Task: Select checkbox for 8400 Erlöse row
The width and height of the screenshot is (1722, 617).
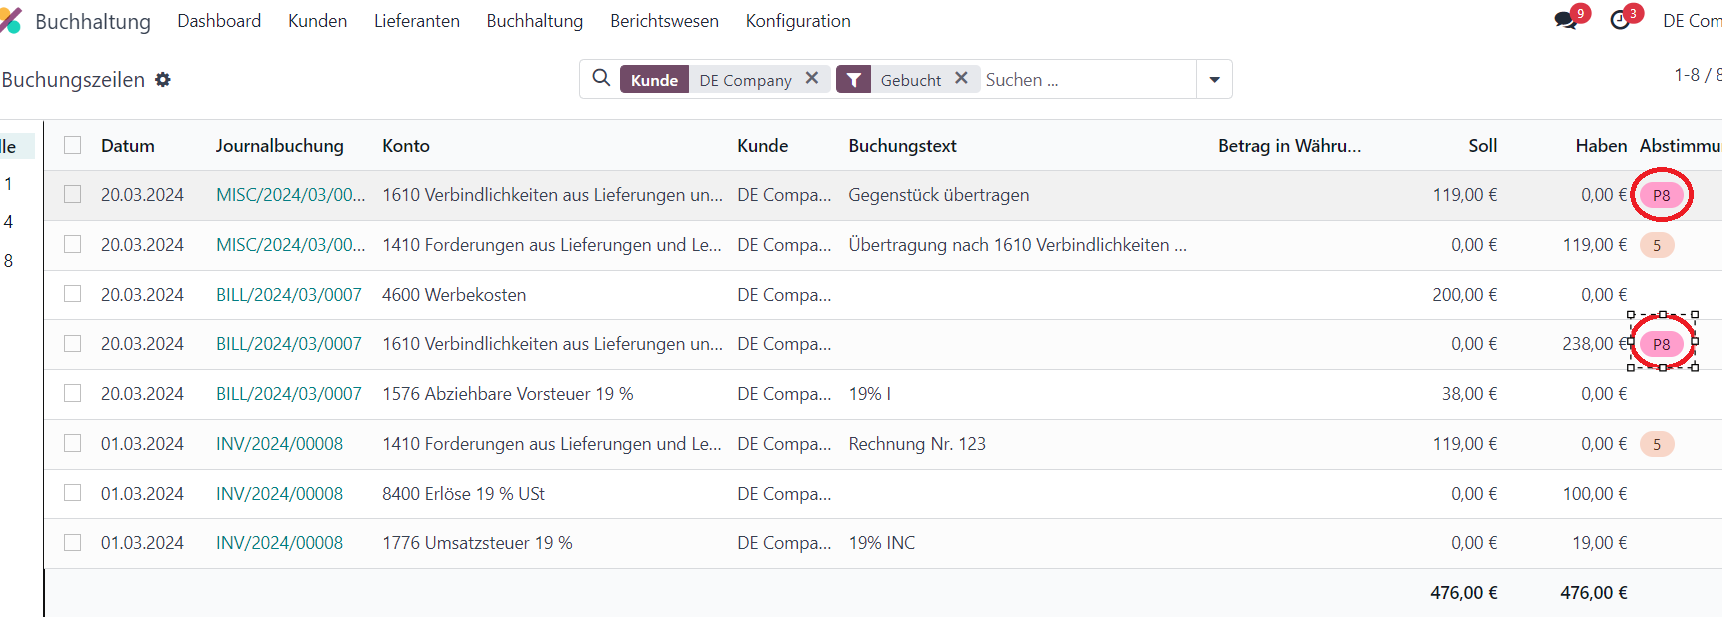Action: tap(73, 493)
